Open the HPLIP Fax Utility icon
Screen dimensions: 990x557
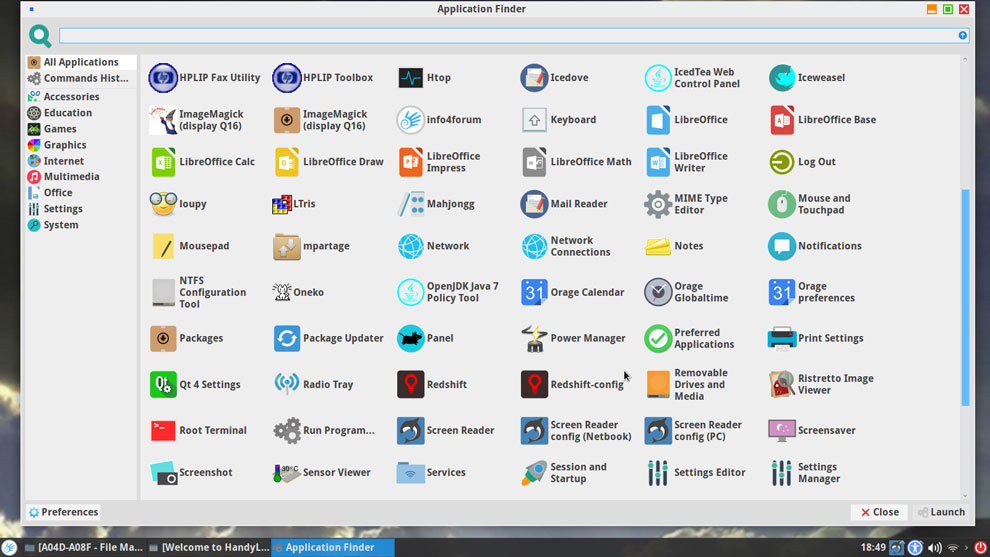[x=163, y=78]
